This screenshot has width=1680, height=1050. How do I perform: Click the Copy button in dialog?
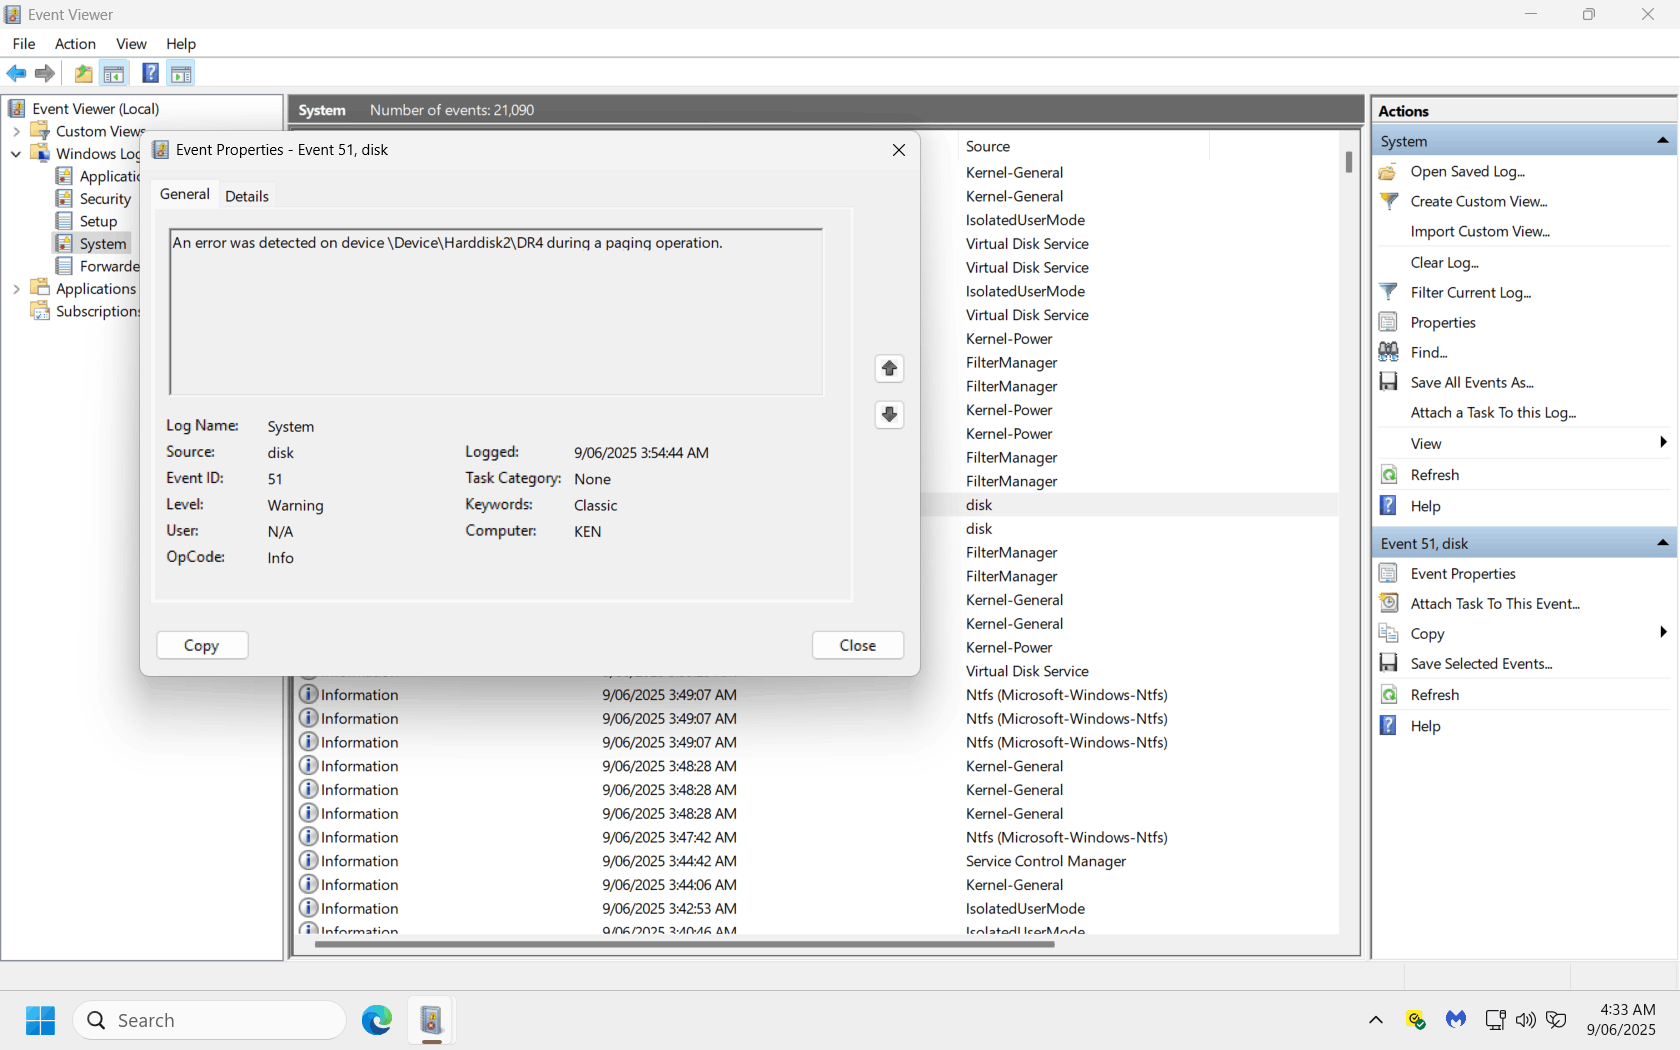[x=202, y=645]
